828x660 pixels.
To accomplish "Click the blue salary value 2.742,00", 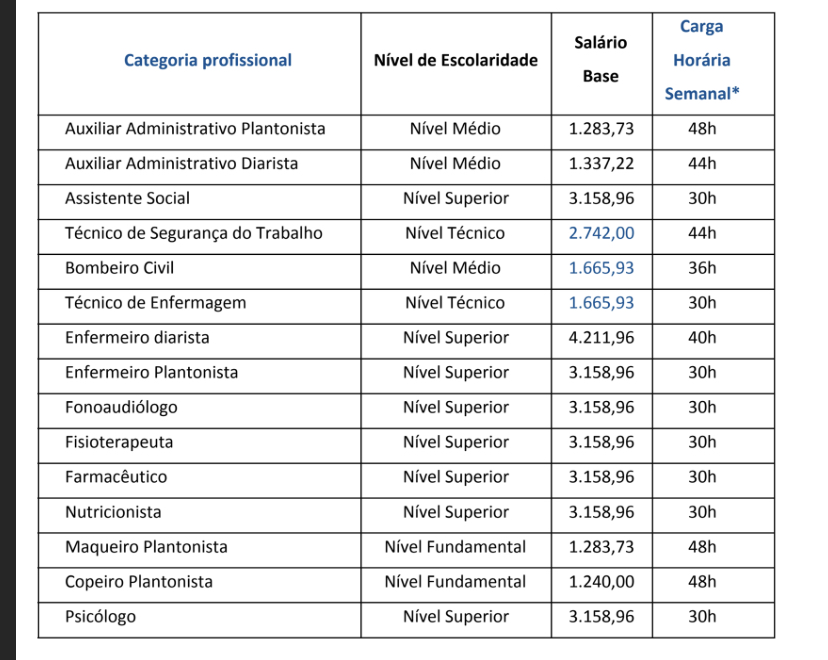I will (x=601, y=233).
